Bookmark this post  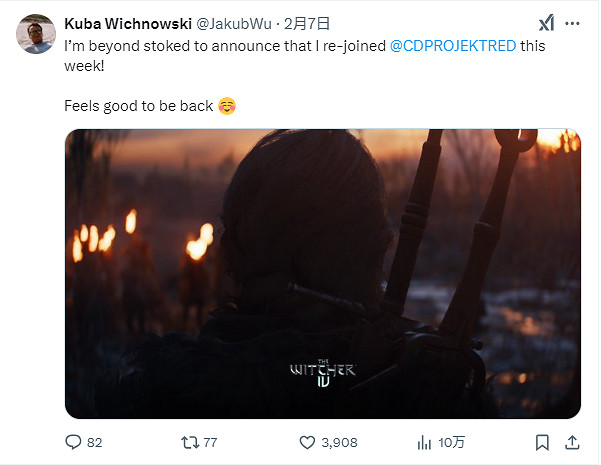[543, 441]
